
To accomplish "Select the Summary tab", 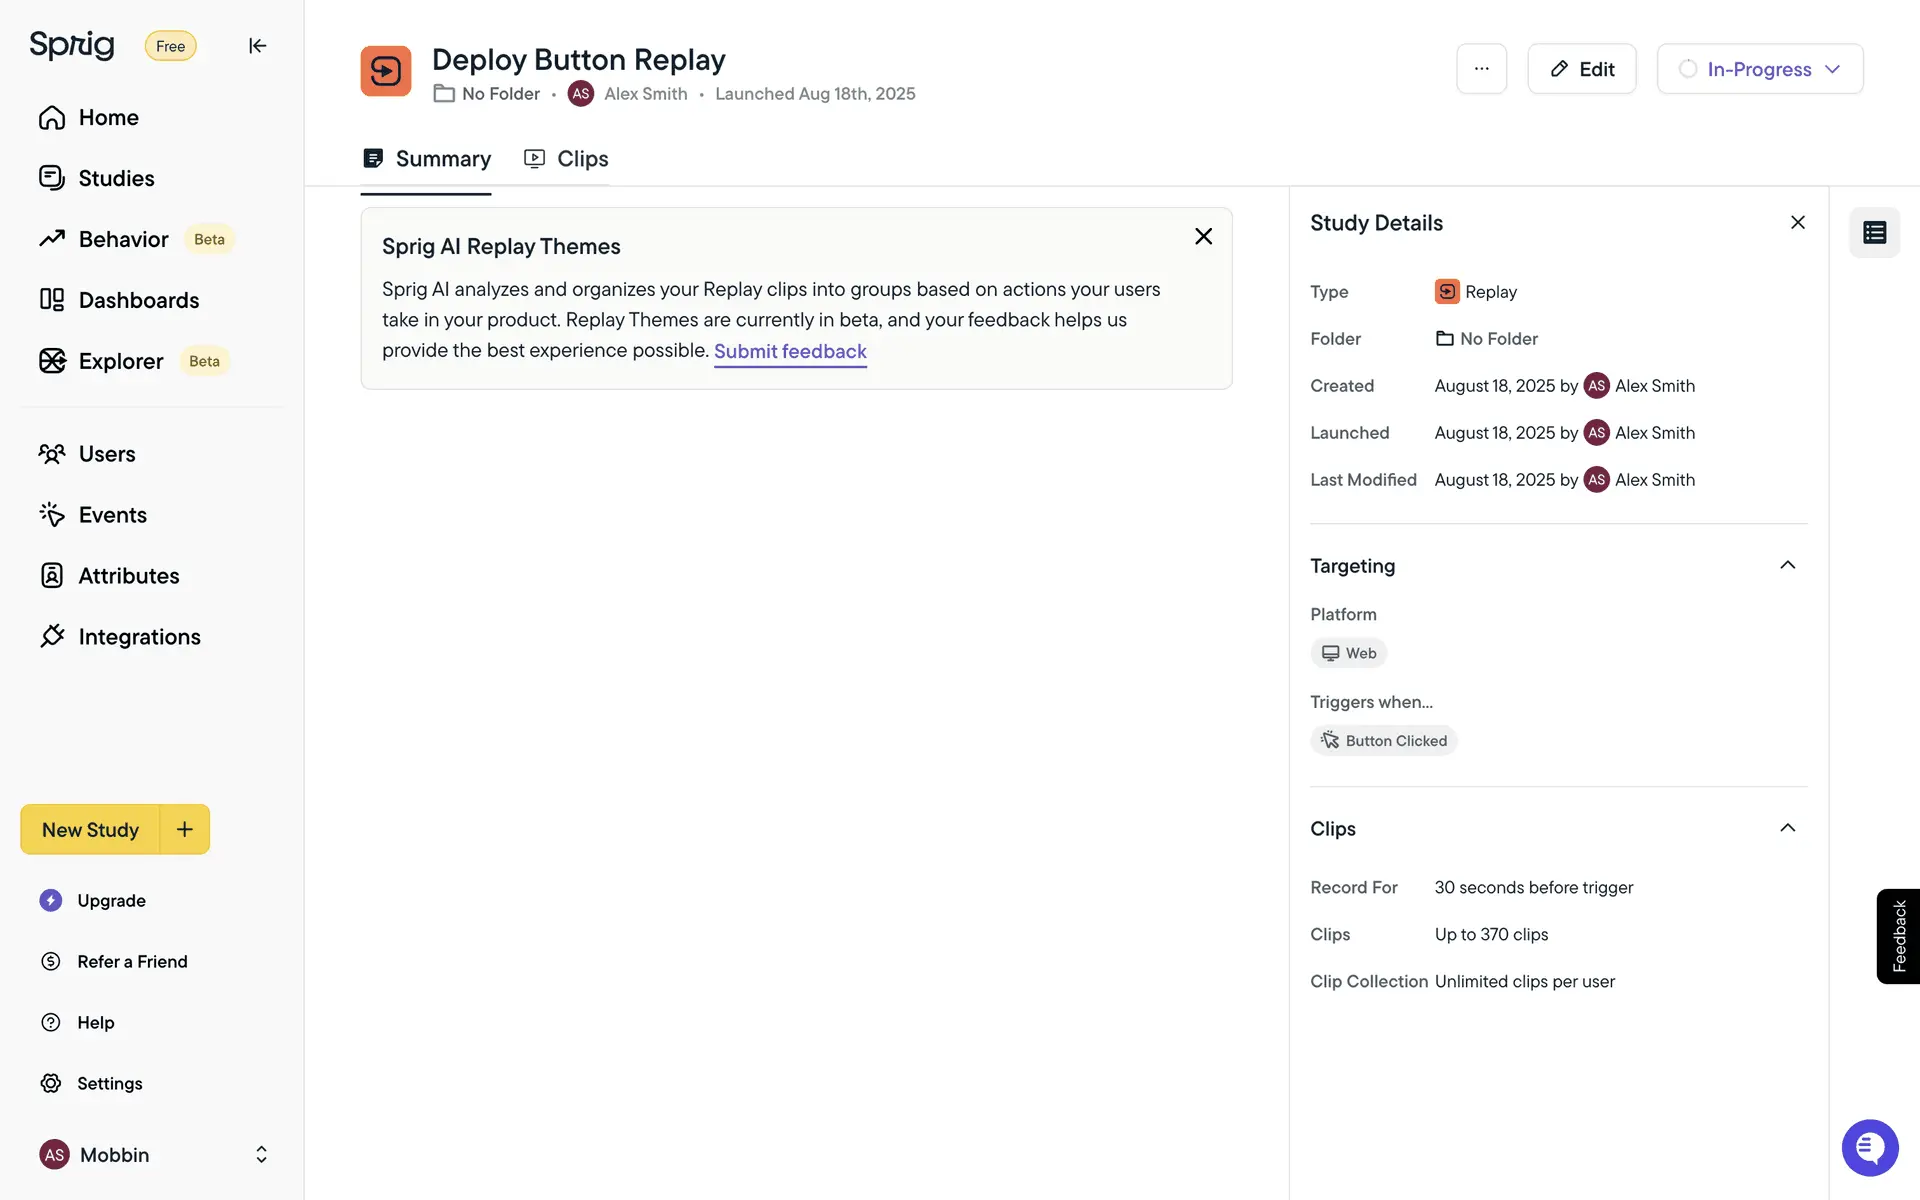I will click(x=426, y=159).
